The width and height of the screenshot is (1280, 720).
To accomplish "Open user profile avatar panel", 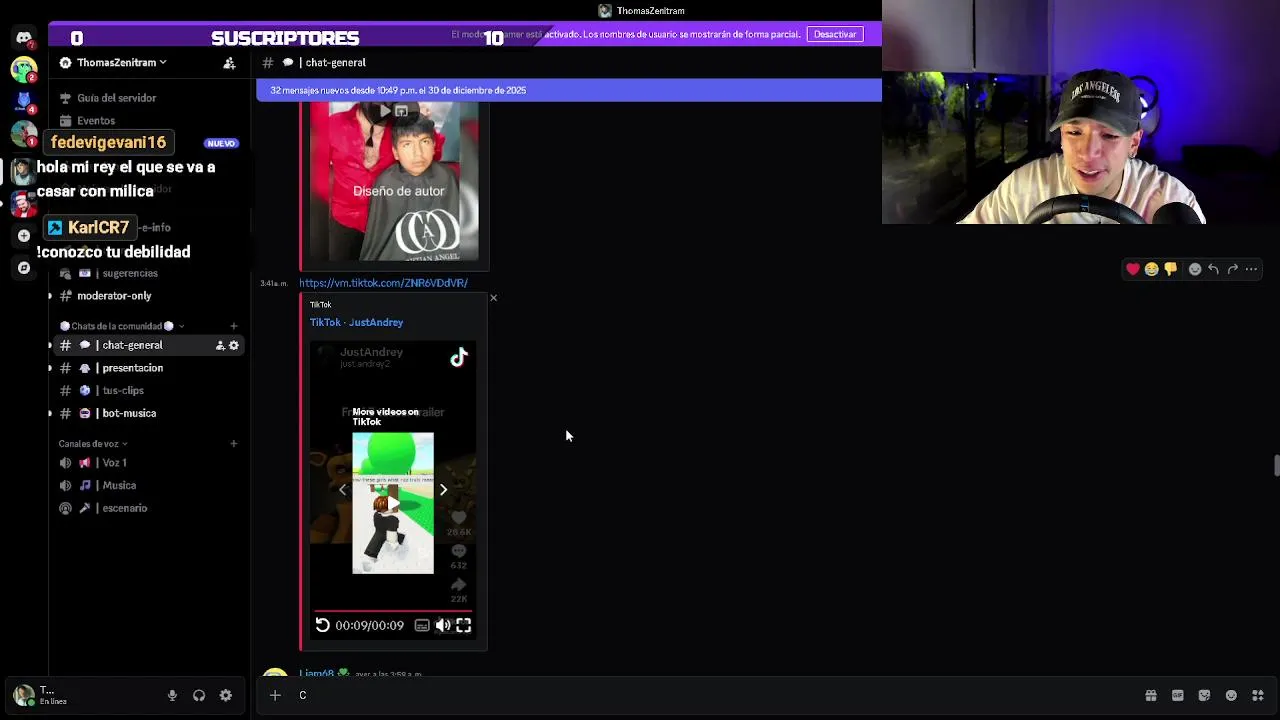I will tap(40, 696).
